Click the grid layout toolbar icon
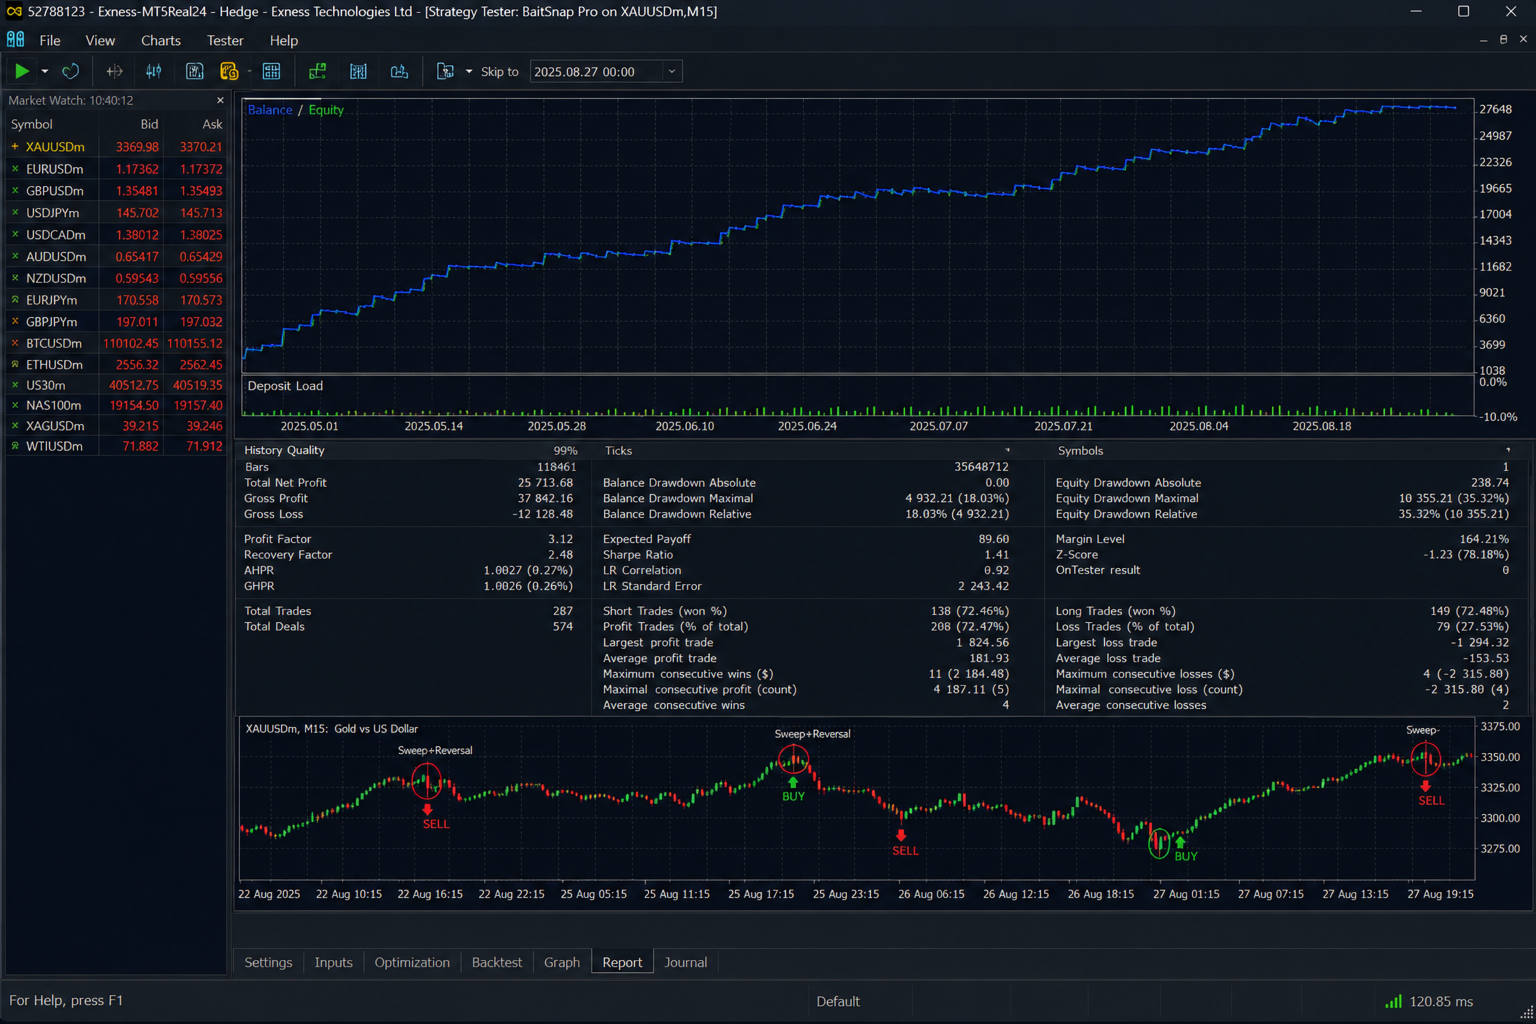Image resolution: width=1536 pixels, height=1024 pixels. (271, 71)
